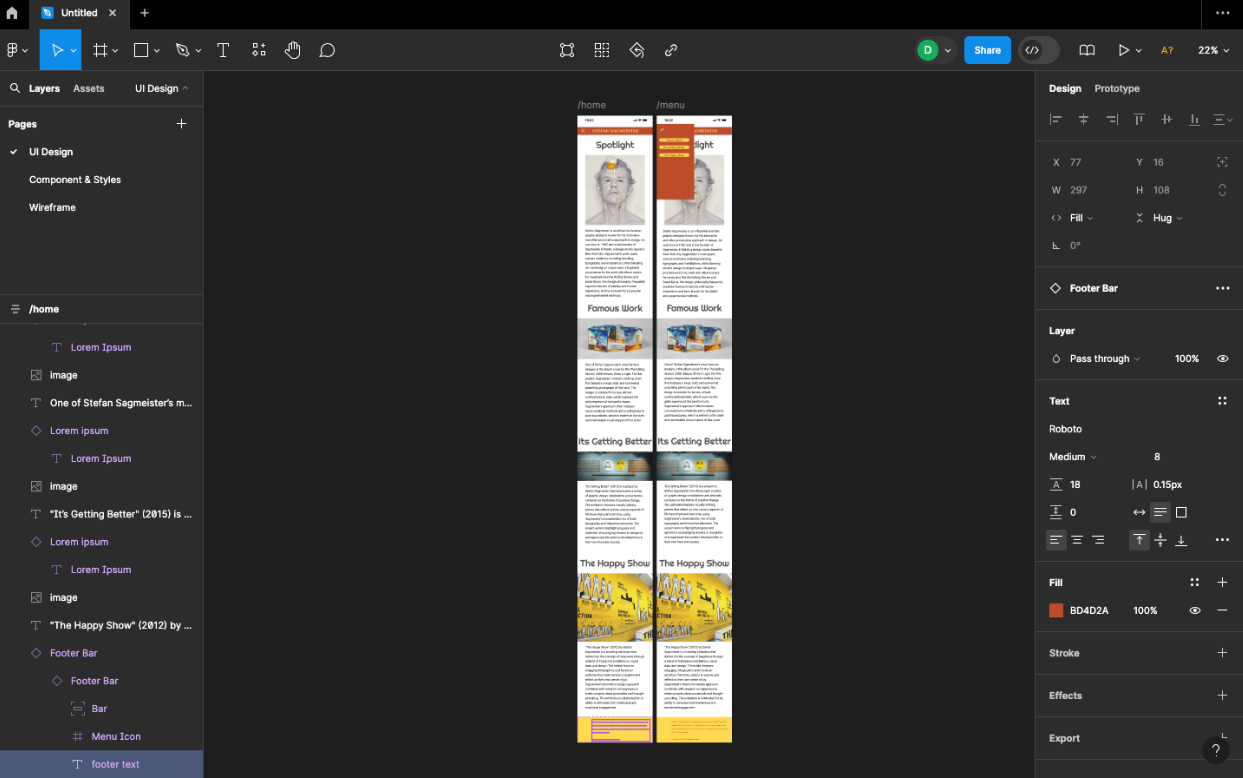The width and height of the screenshot is (1243, 778).
Task: Open the Figma home icon
Action: pyautogui.click(x=12, y=13)
